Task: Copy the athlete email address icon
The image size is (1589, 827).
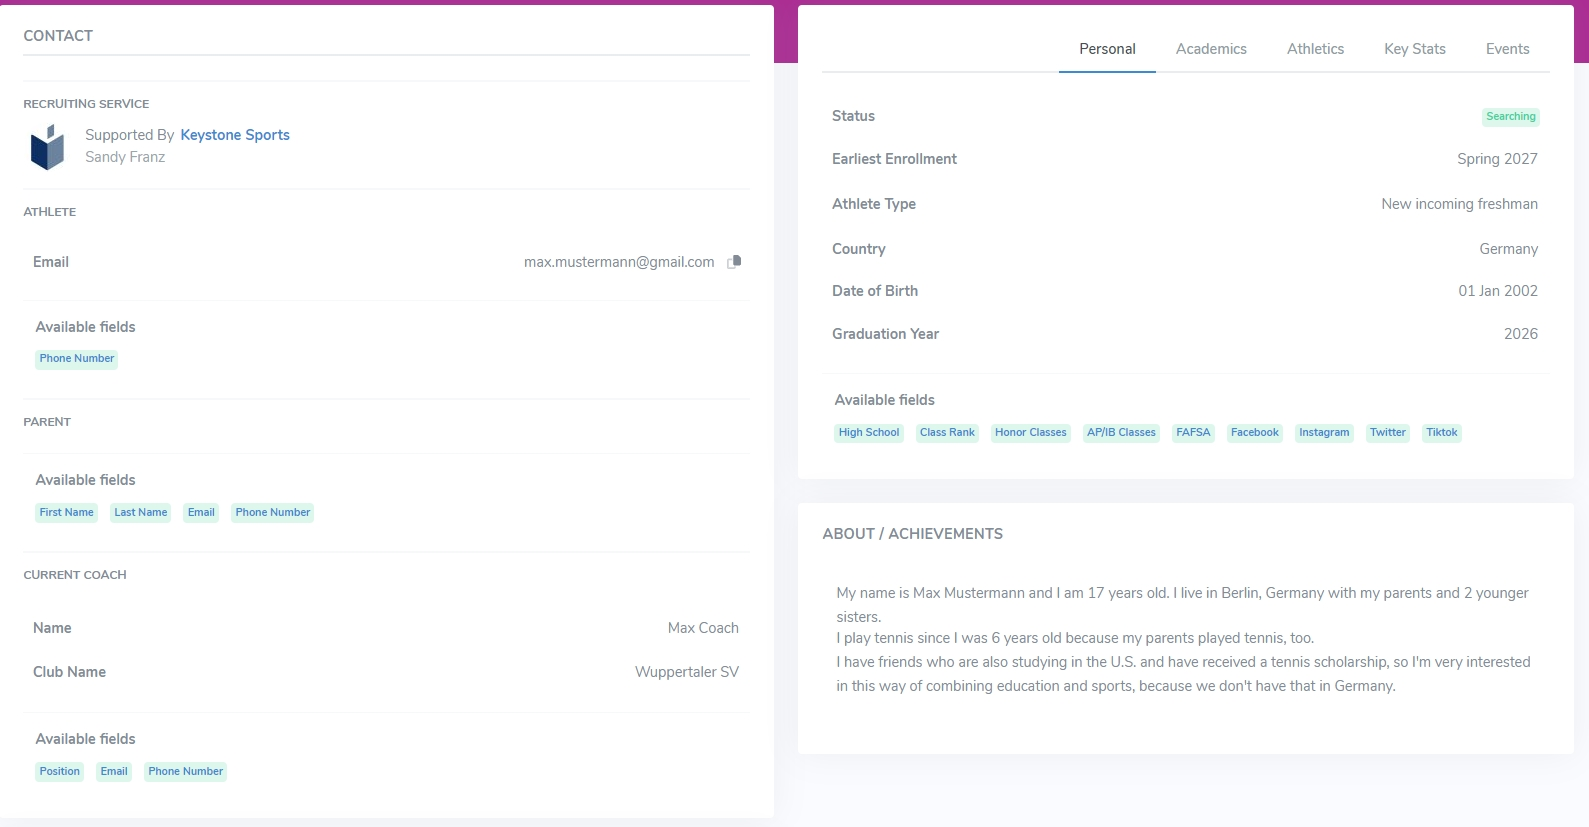Action: pos(734,262)
